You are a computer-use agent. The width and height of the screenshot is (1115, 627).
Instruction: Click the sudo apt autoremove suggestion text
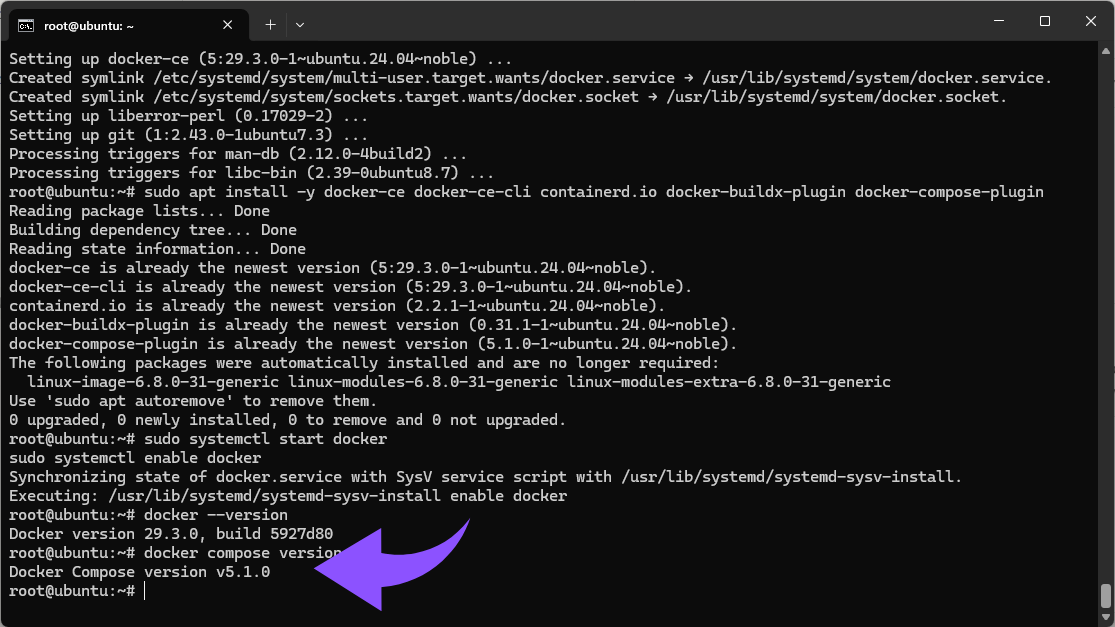coord(143,400)
